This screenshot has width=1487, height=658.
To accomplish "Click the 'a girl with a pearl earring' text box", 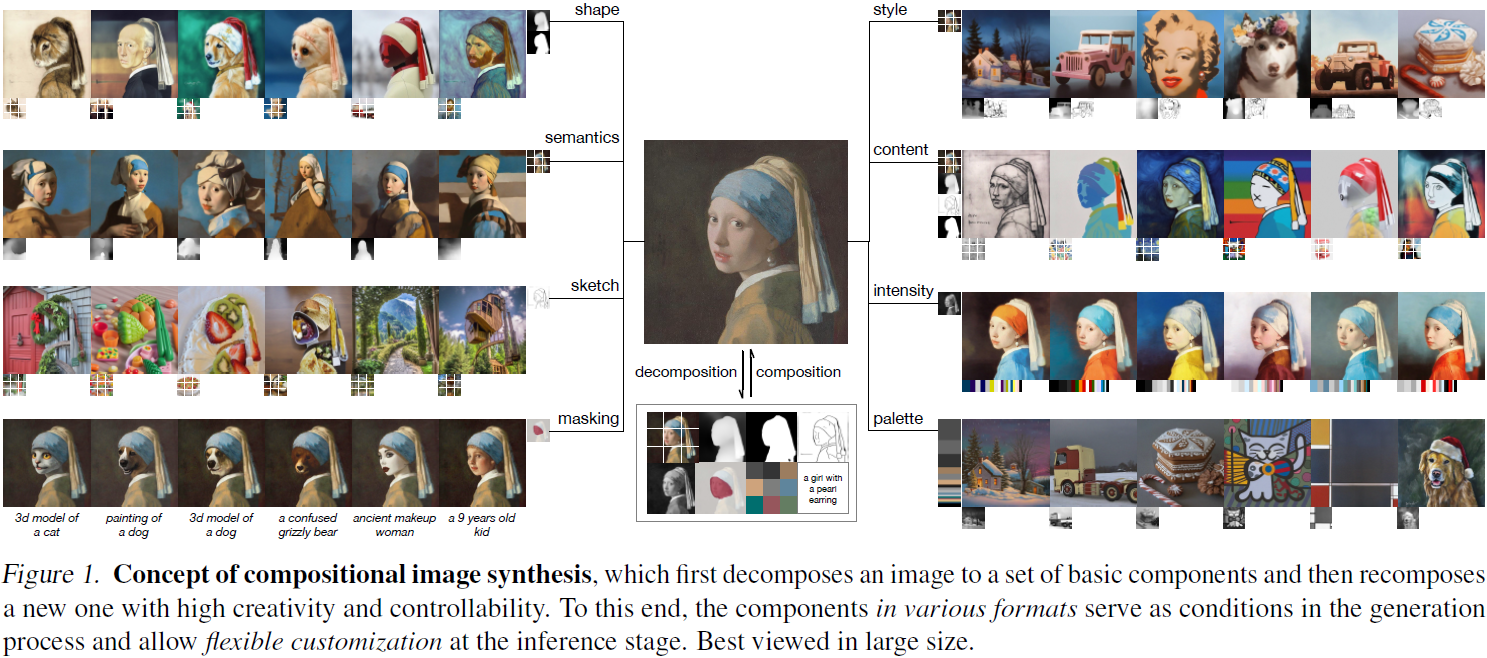I will (x=823, y=487).
